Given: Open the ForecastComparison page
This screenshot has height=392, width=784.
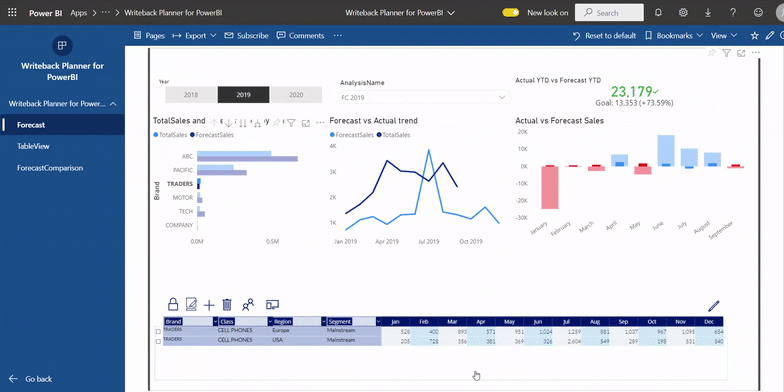Looking at the screenshot, I should 50,168.
